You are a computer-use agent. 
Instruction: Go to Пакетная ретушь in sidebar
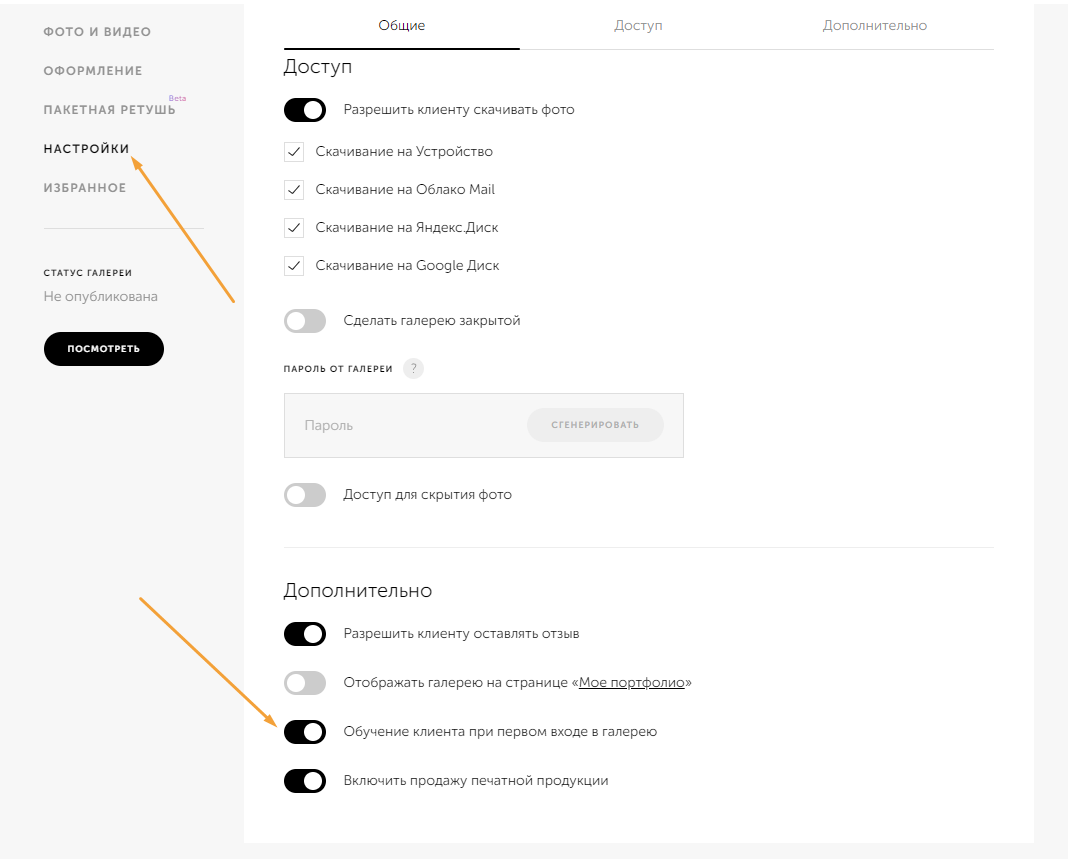[110, 110]
